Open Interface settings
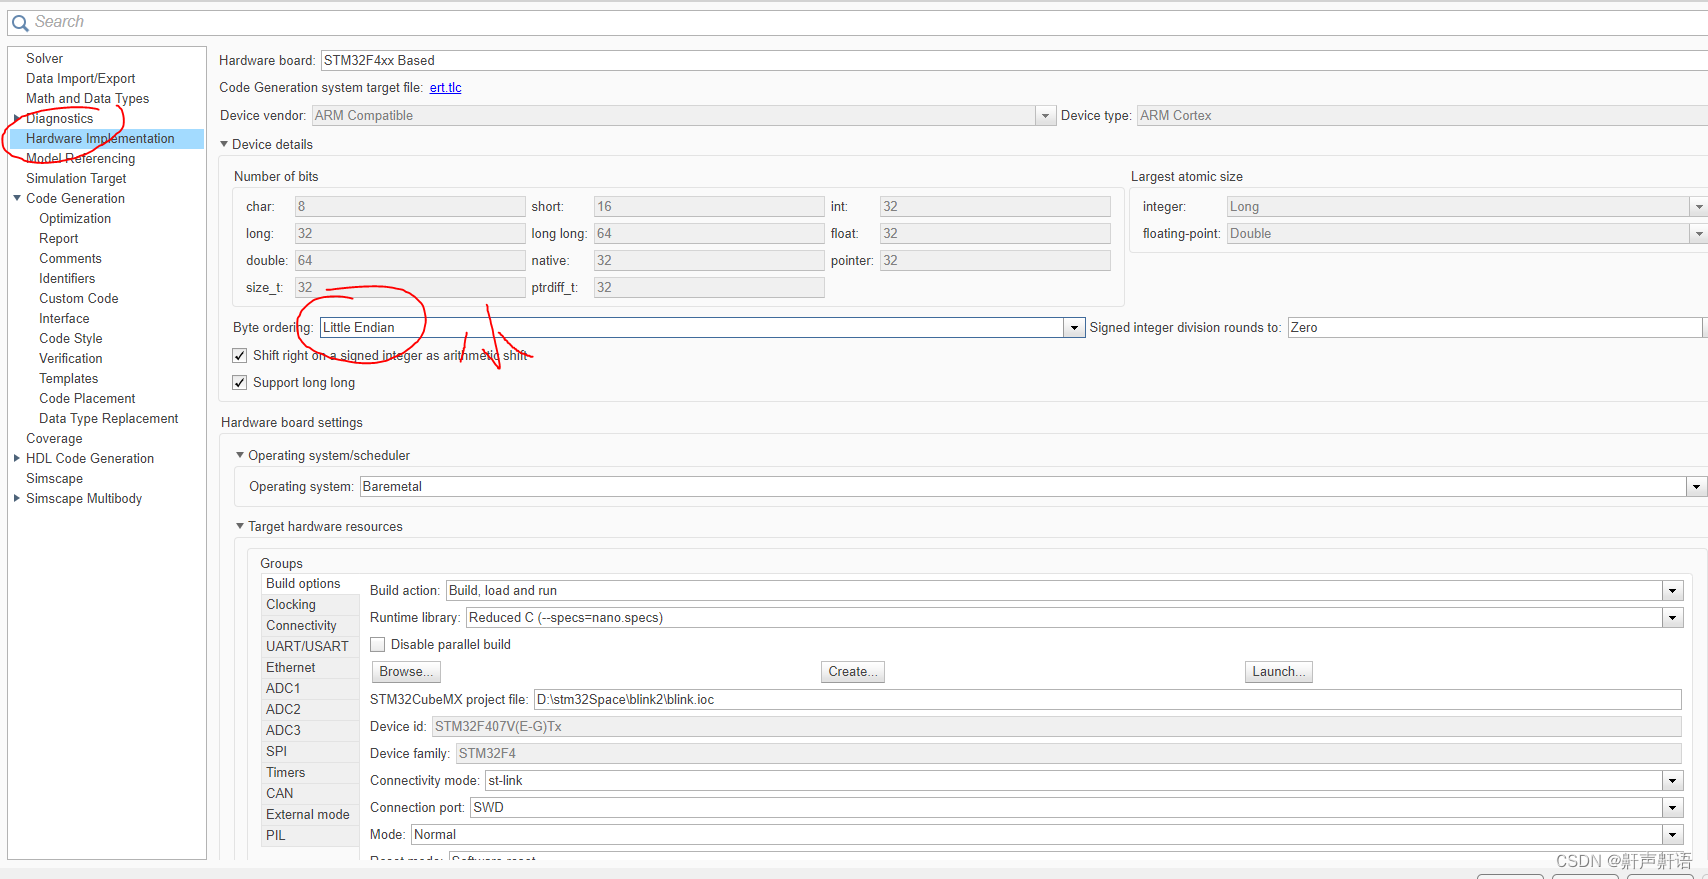Screen dimensions: 1708x879 pyautogui.click(x=64, y=318)
